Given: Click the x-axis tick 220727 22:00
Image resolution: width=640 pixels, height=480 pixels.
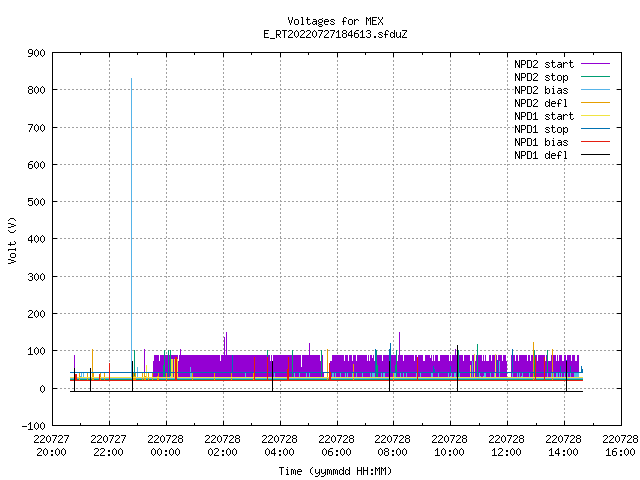Looking at the screenshot, I should click(109, 445).
